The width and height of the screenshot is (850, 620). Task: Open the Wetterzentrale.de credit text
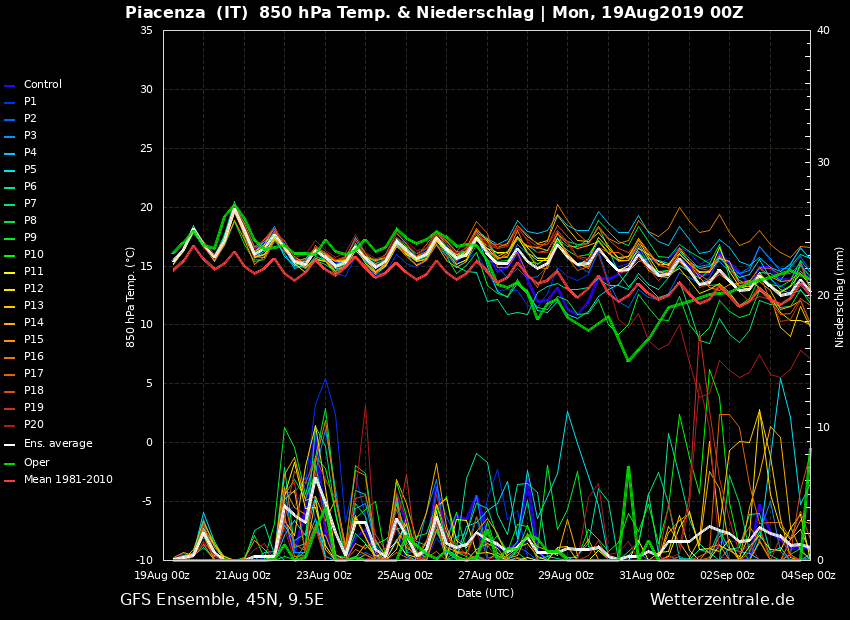[722, 600]
